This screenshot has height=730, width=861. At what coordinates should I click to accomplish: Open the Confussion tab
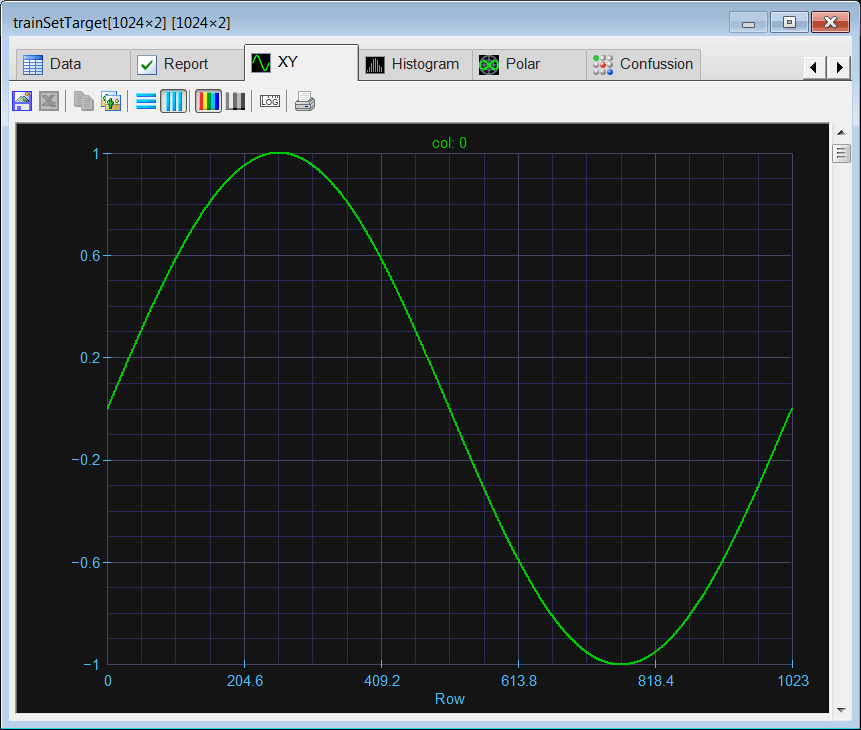click(644, 64)
